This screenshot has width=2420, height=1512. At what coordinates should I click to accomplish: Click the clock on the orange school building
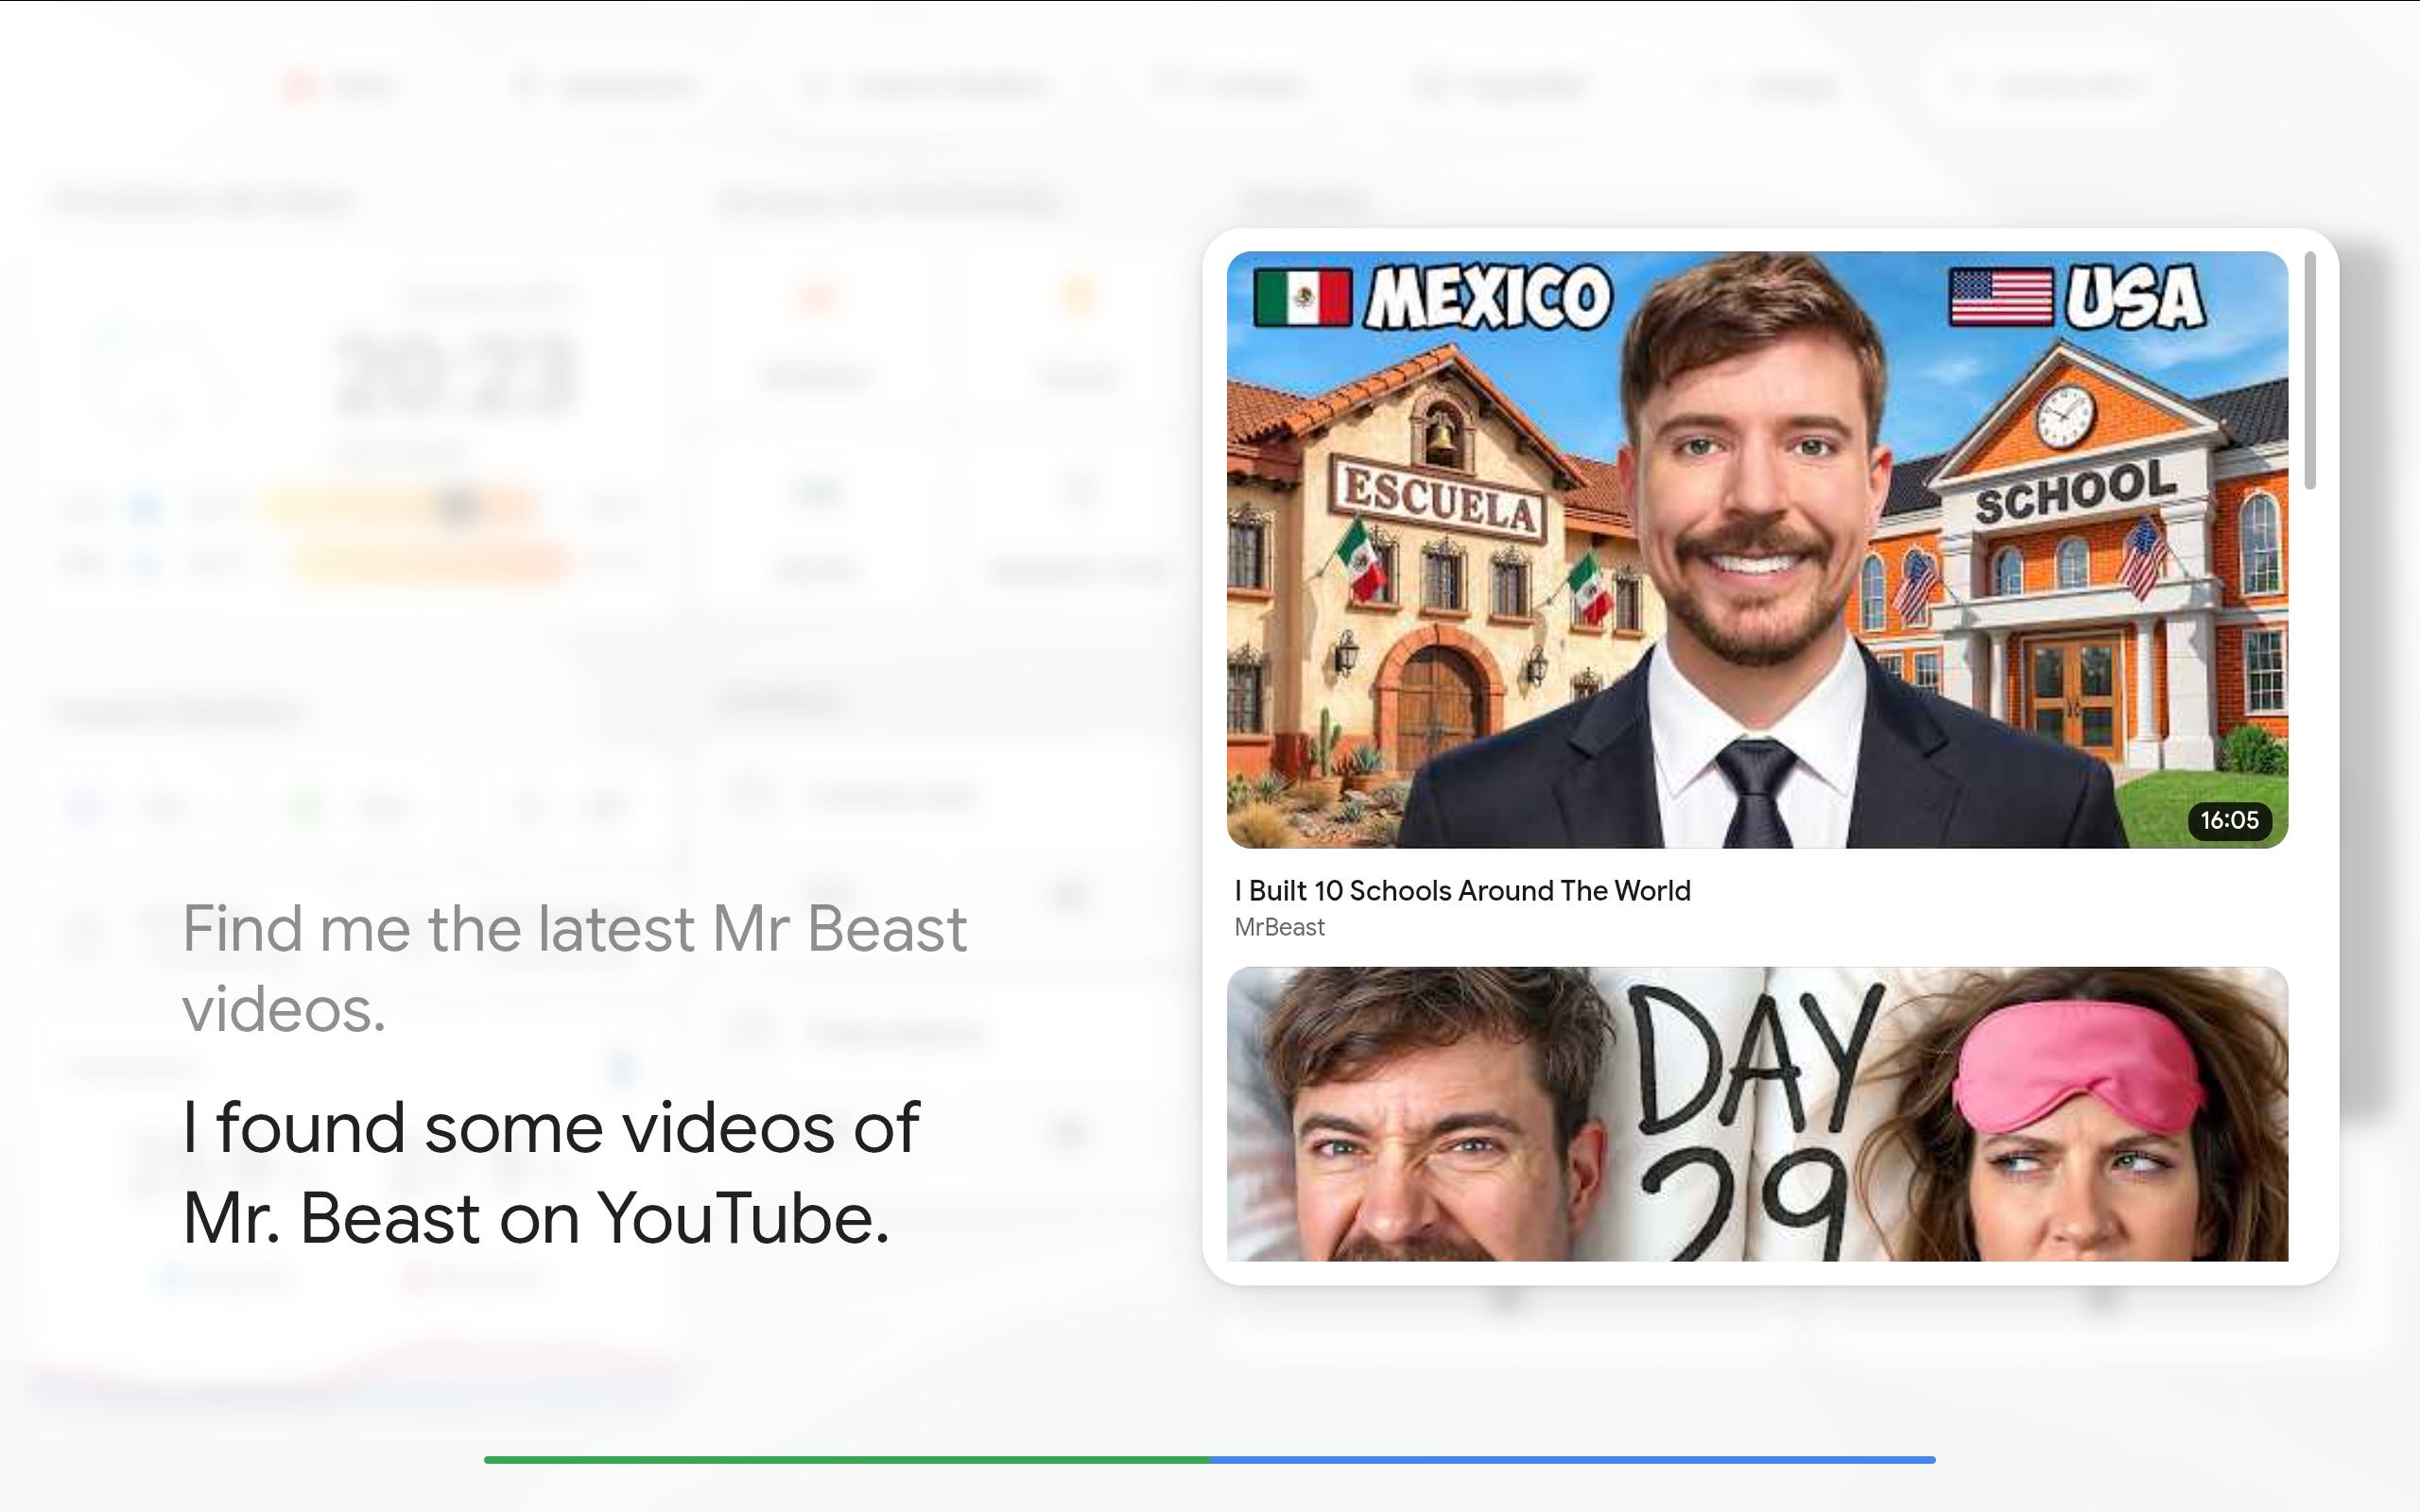coord(2065,416)
